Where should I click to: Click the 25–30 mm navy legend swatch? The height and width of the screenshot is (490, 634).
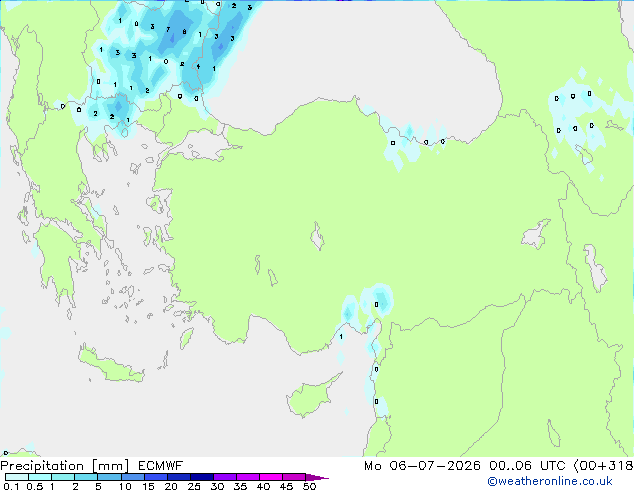pyautogui.click(x=202, y=477)
